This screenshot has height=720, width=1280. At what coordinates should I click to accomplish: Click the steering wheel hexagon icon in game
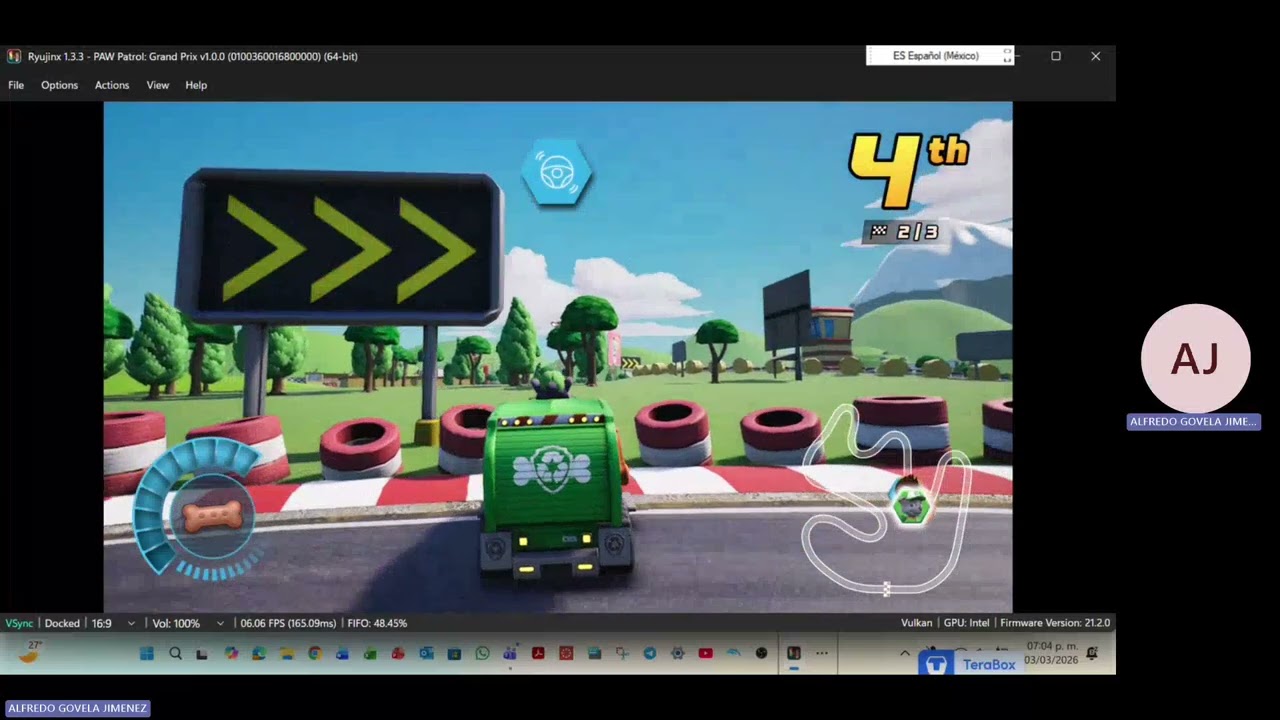point(556,173)
